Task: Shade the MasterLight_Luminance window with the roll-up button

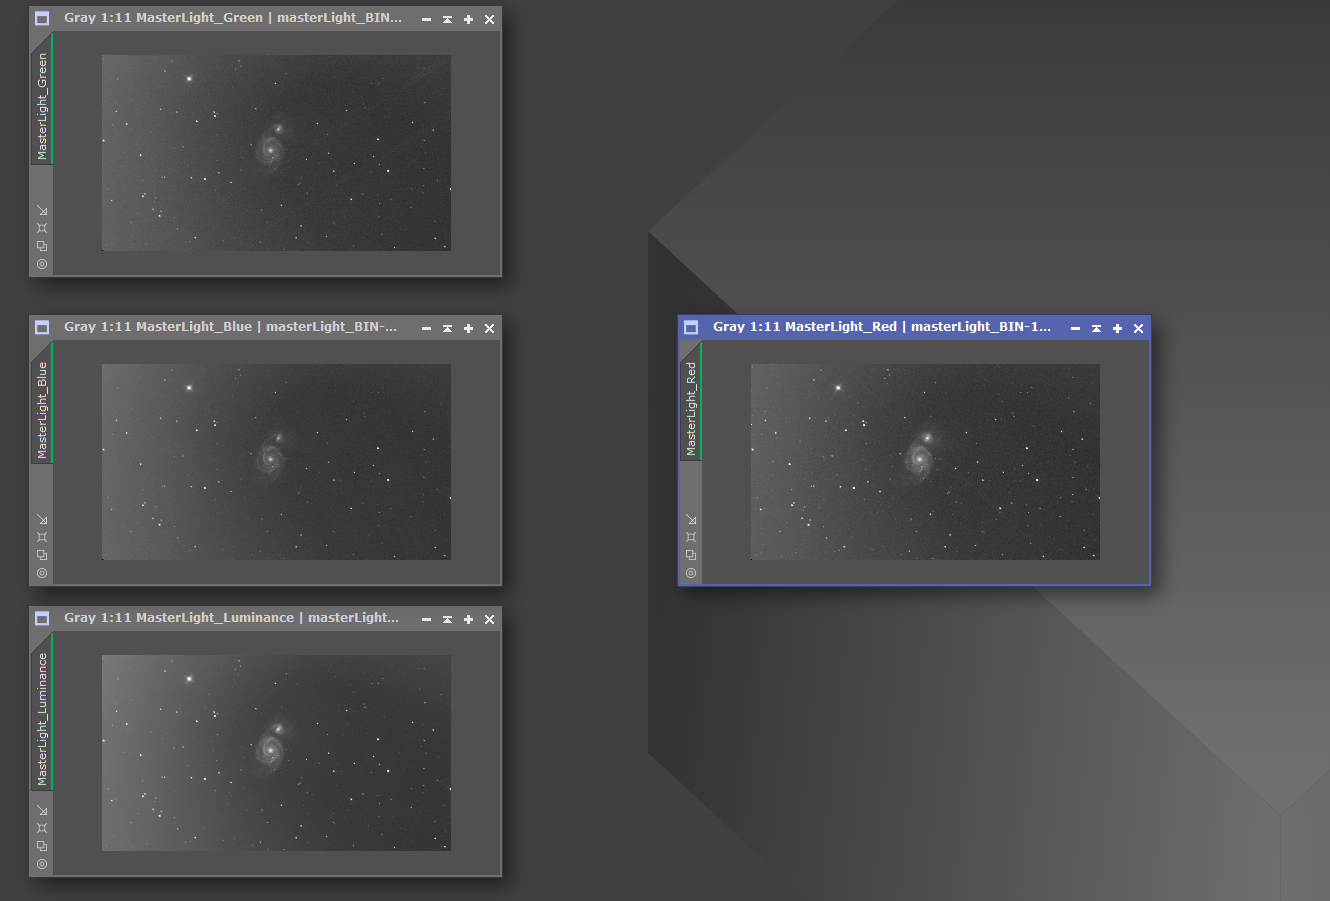Action: click(x=447, y=619)
